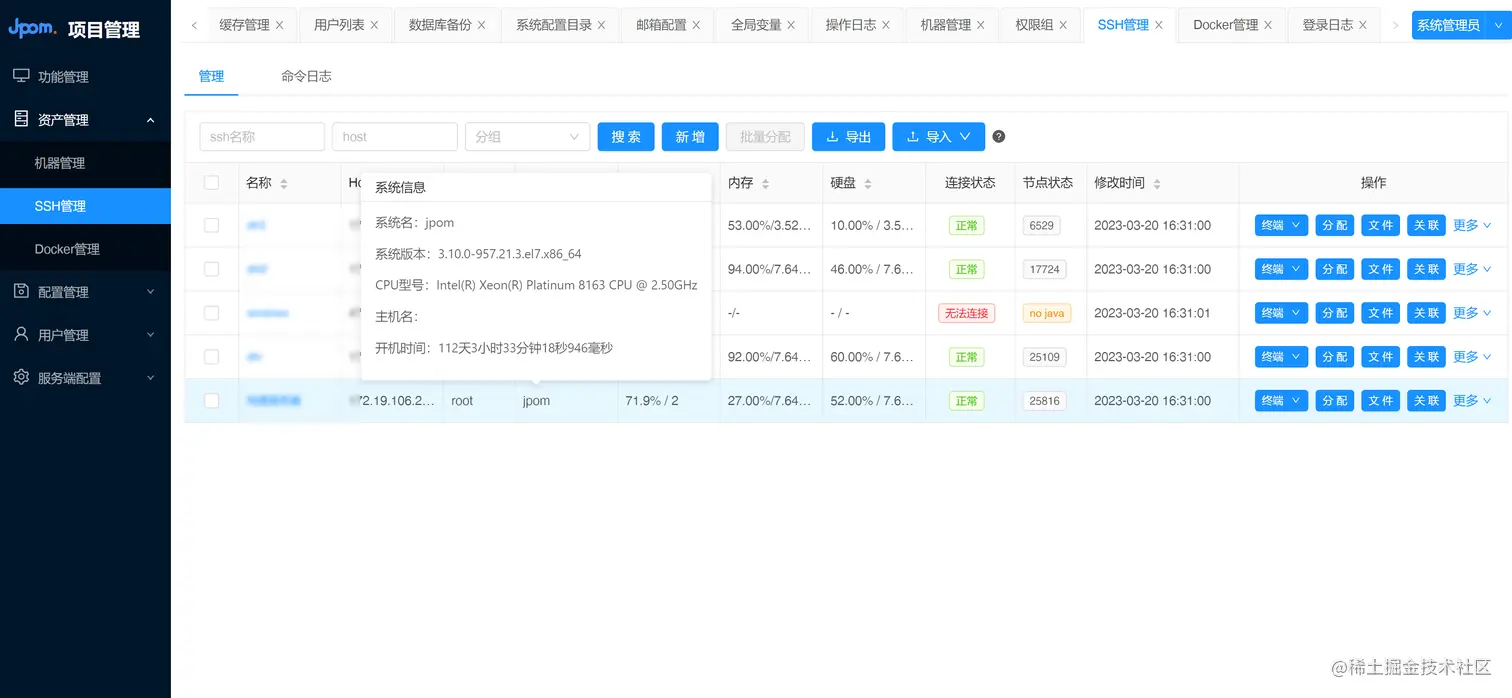Viewport: 1512px width, 698px height.
Task: Click the 用户管理 person icon
Action: (x=22, y=335)
